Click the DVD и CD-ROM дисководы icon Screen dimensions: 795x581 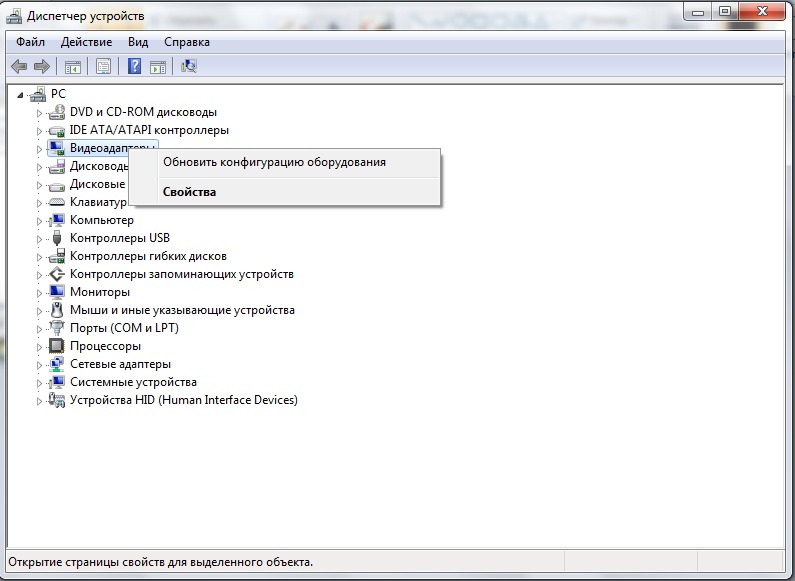[57, 112]
